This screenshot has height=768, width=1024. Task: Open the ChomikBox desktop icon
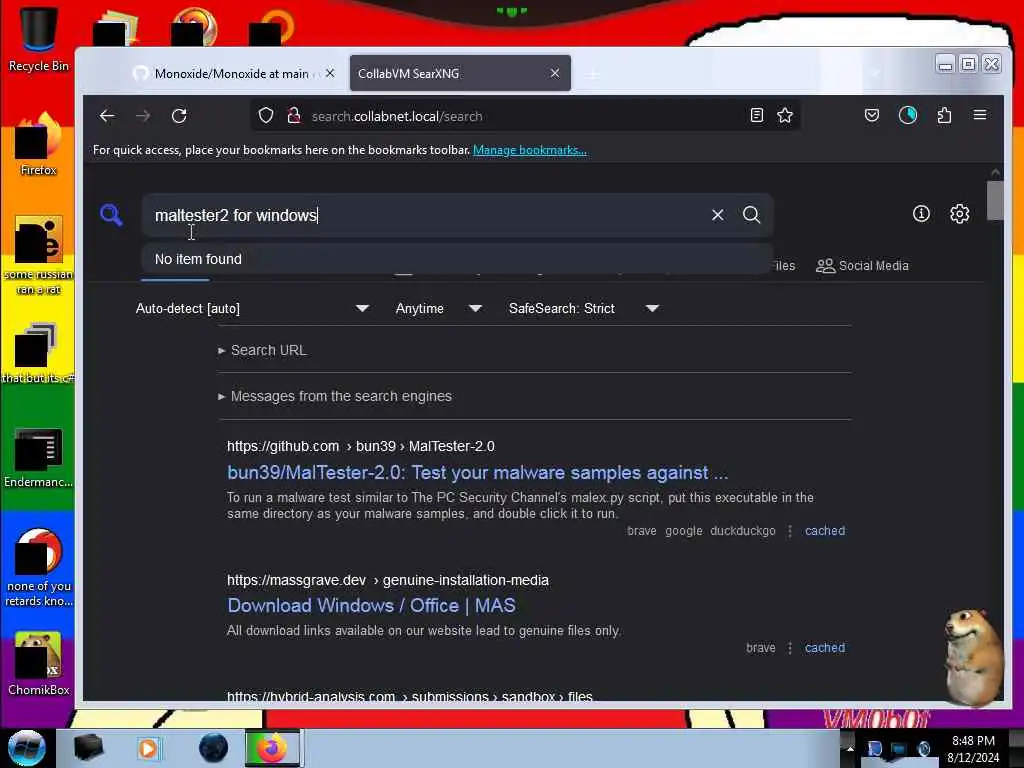[39, 664]
